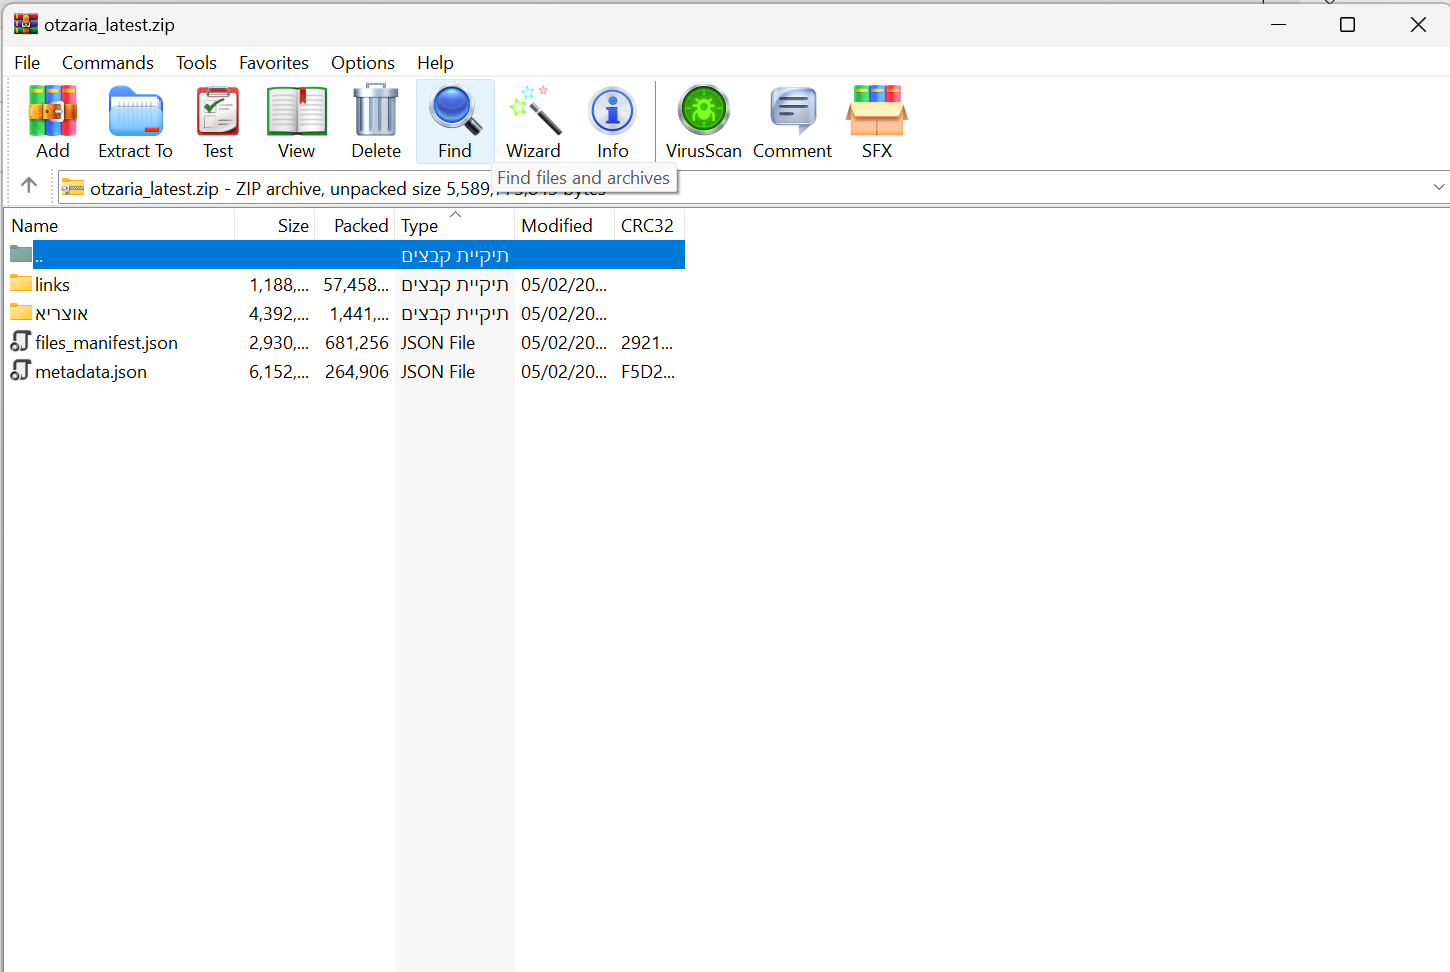Click the Add archive toolbar icon

click(53, 122)
